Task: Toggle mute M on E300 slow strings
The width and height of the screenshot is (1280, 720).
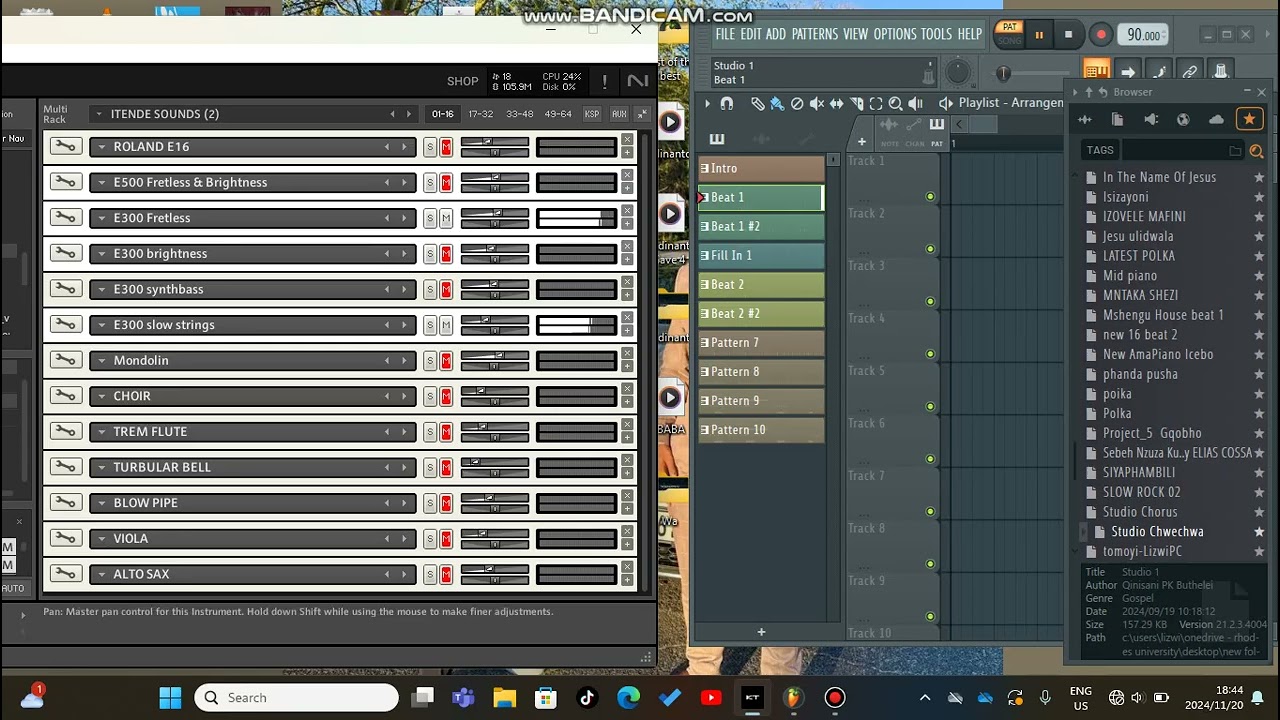Action: tap(446, 325)
